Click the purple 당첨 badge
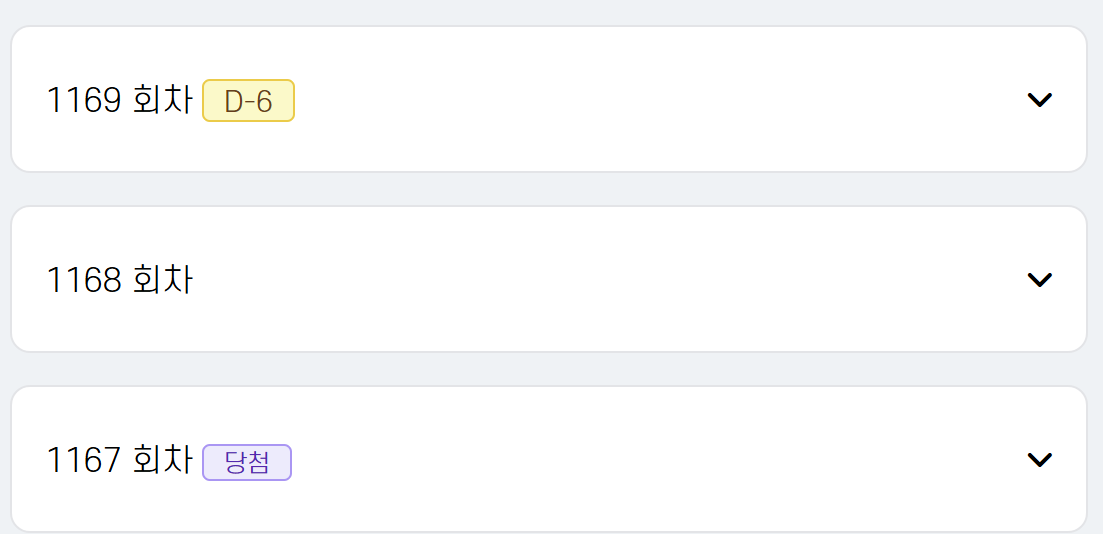The height and width of the screenshot is (534, 1103). pos(247,462)
